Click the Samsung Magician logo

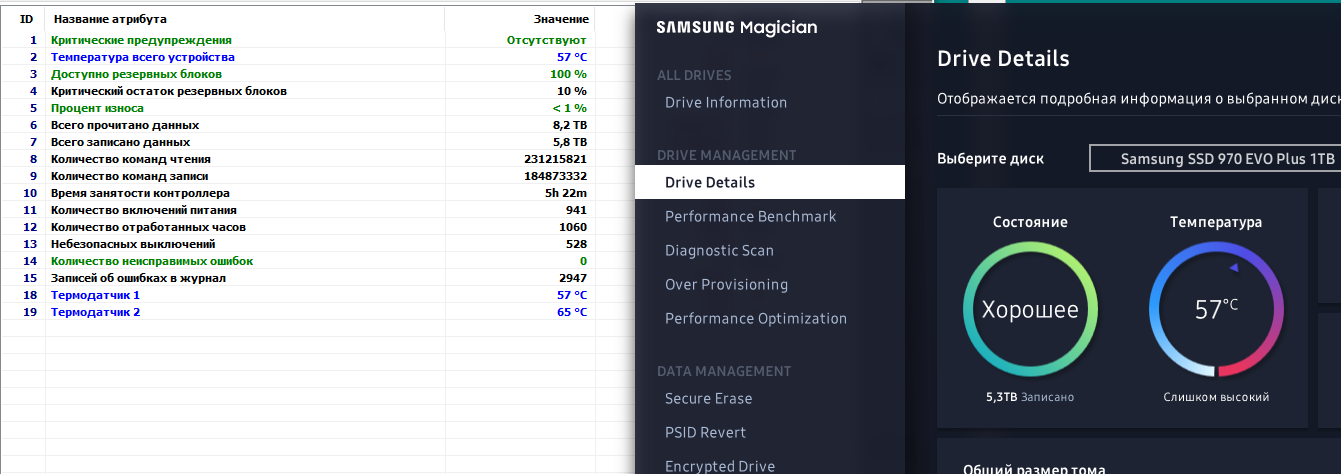[x=736, y=27]
